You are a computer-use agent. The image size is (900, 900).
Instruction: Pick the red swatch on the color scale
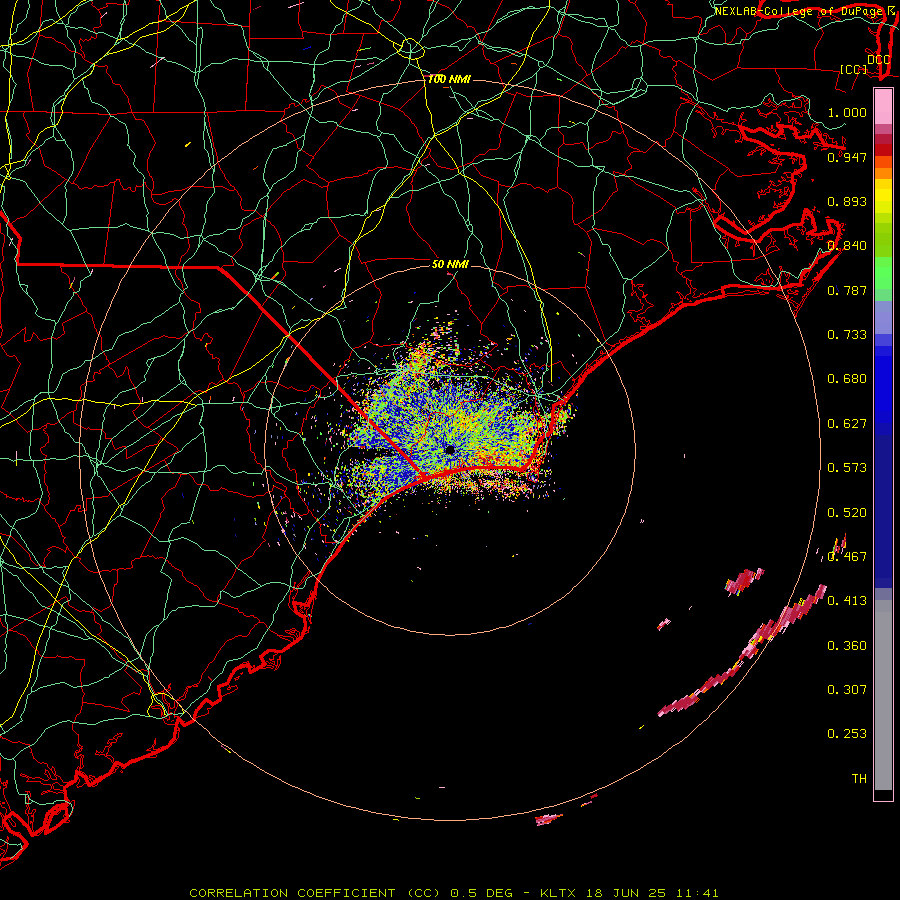click(883, 150)
